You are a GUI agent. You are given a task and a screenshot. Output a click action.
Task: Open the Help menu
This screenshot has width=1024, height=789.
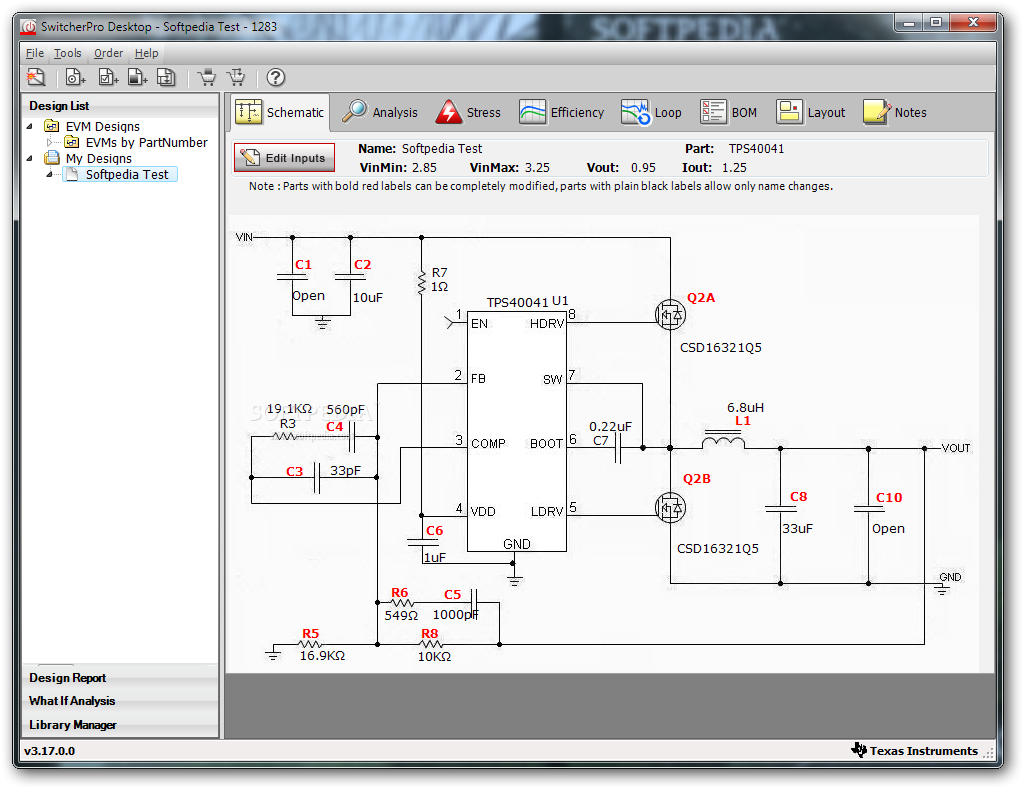146,53
